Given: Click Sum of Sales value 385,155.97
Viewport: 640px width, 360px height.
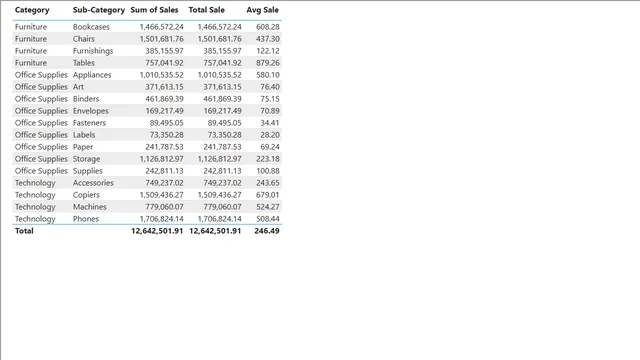Looking at the screenshot, I should (164, 51).
